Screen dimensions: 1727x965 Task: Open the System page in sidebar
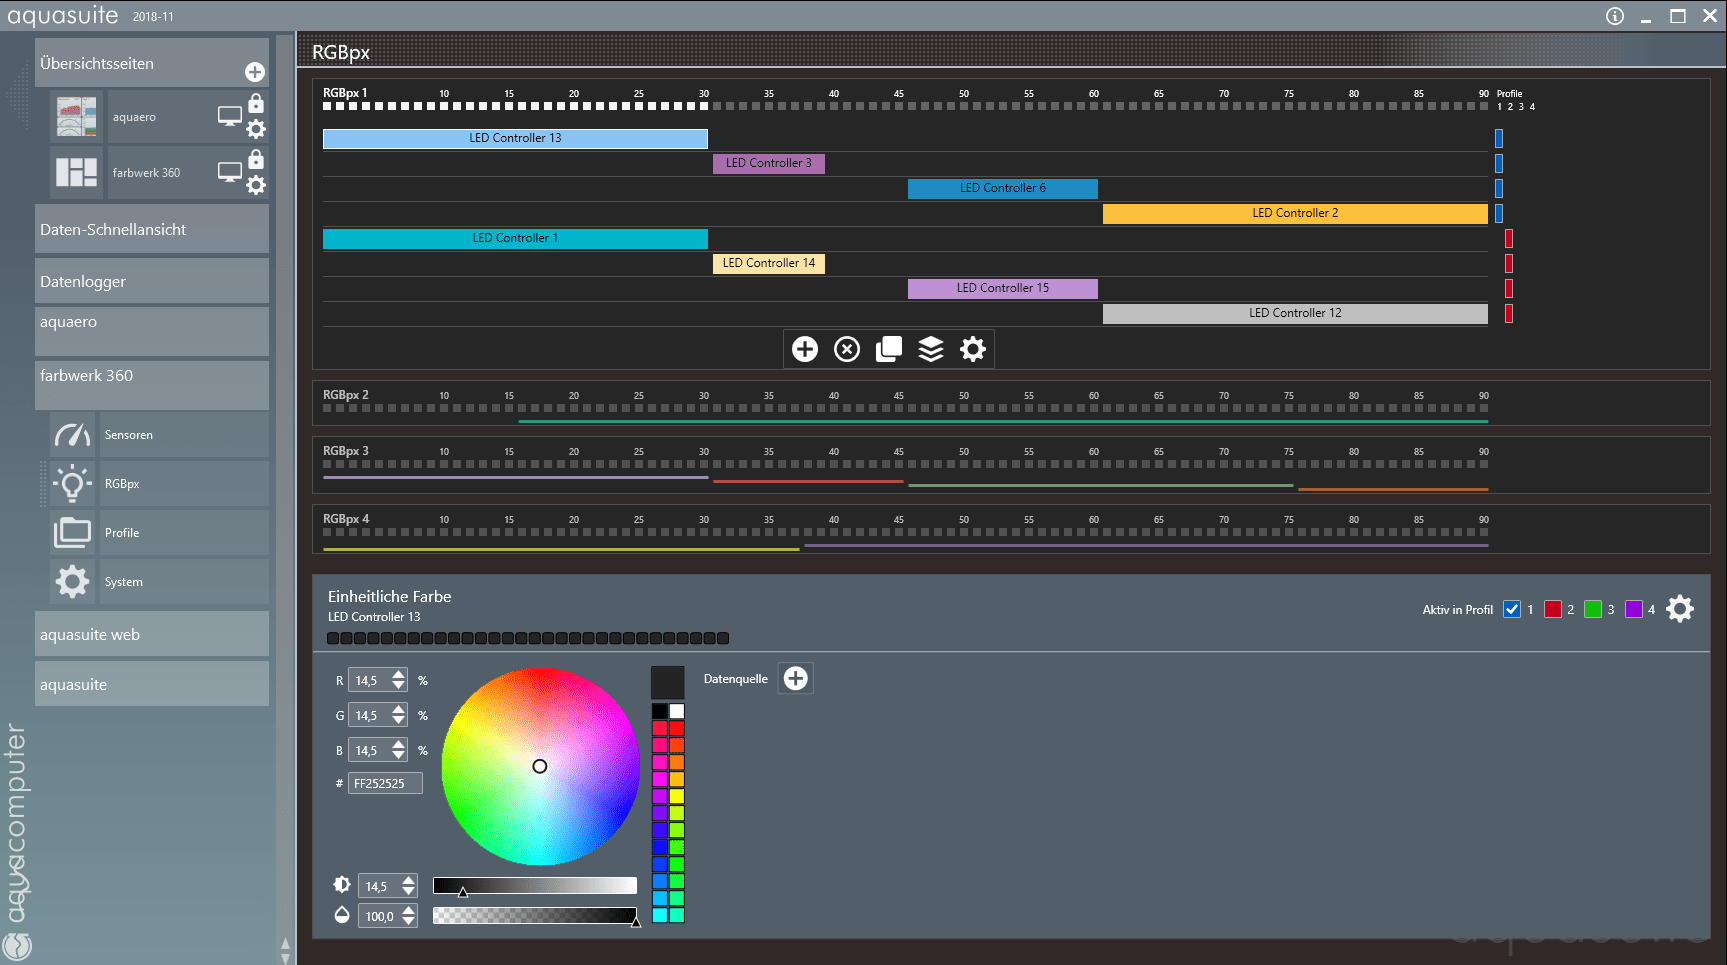(x=184, y=582)
